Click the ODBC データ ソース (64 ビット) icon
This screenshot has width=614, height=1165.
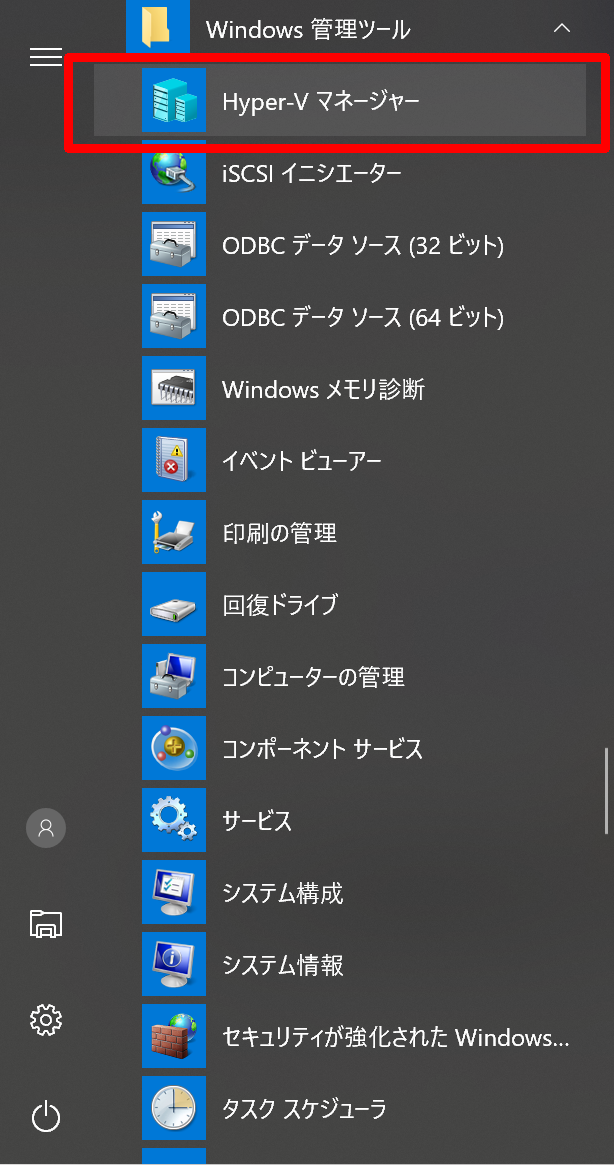173,317
